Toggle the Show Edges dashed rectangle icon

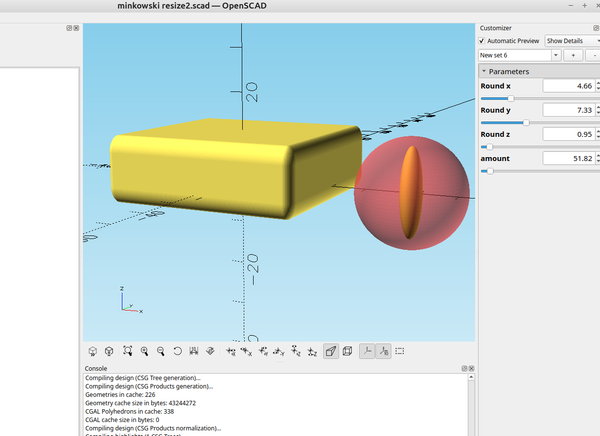click(400, 351)
